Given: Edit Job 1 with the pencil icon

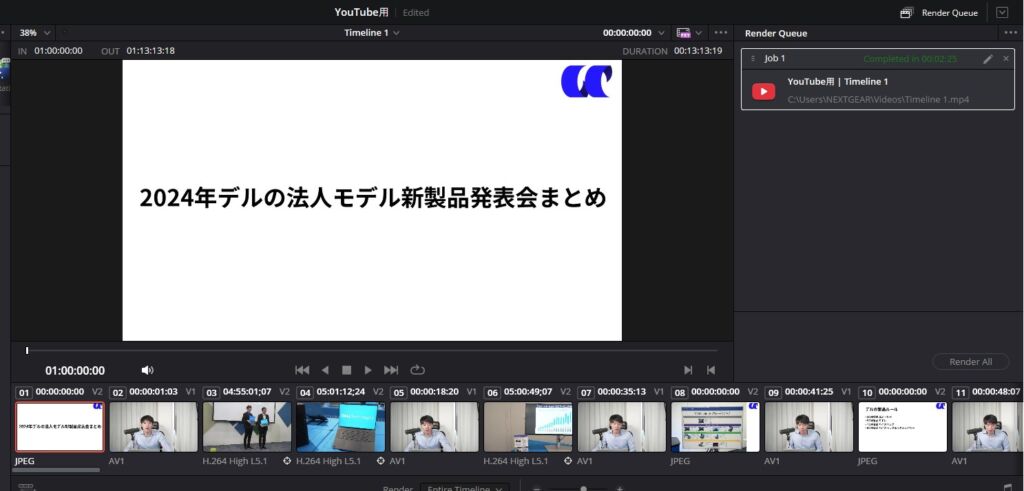Looking at the screenshot, I should click(988, 59).
